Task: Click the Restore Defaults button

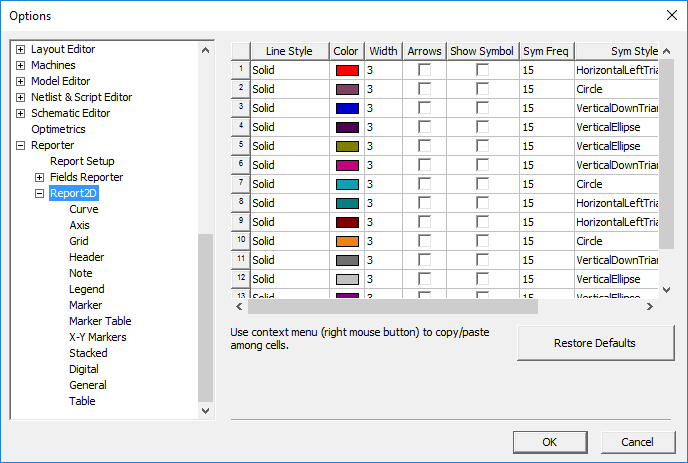Action: pos(594,343)
